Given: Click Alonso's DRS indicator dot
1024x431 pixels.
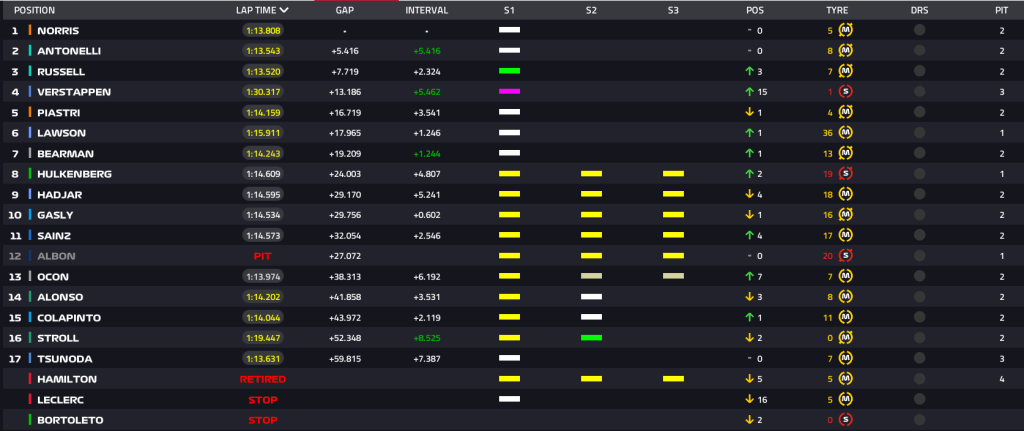Looking at the screenshot, I should point(920,297).
